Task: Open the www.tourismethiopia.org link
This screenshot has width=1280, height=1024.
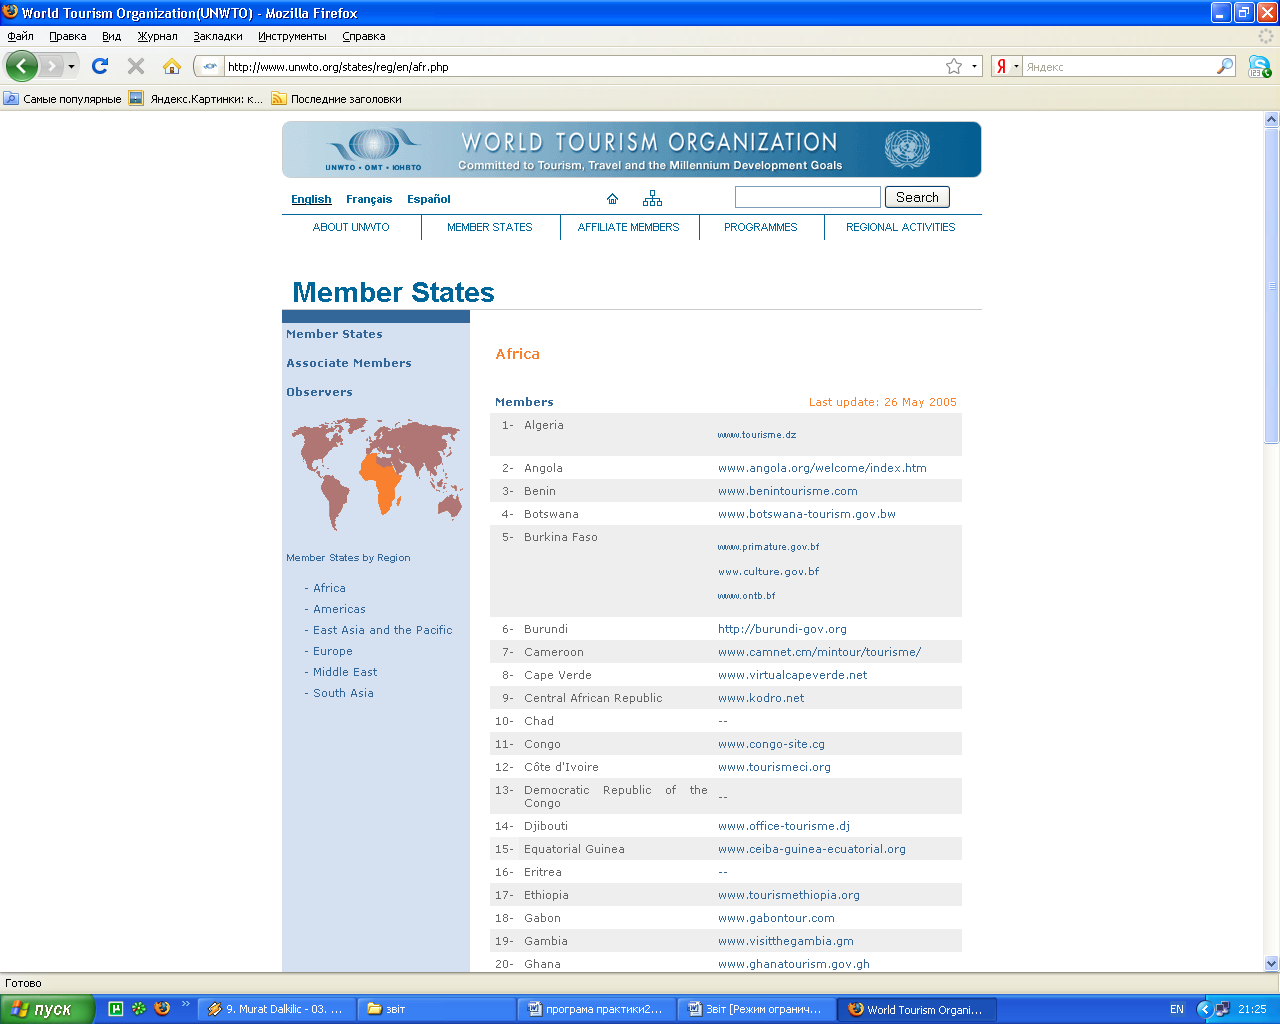Action: (x=789, y=895)
